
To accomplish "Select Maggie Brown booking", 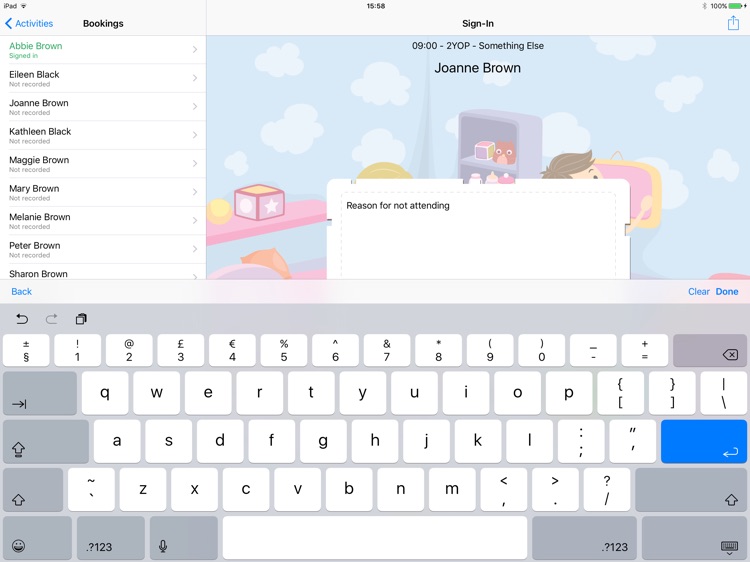I will pyautogui.click(x=103, y=164).
